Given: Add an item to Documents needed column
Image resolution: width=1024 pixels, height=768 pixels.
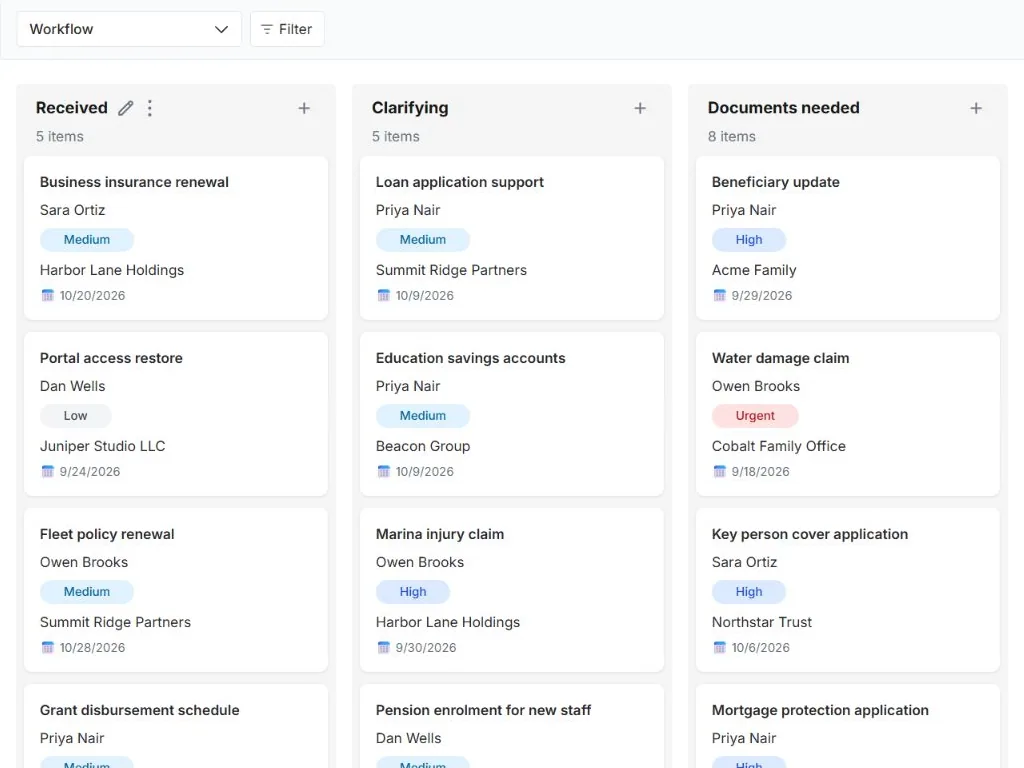Looking at the screenshot, I should [976, 108].
